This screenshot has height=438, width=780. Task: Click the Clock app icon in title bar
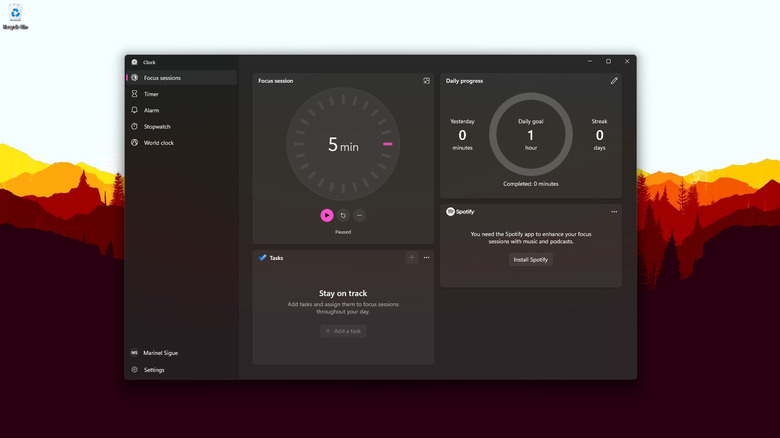(134, 62)
